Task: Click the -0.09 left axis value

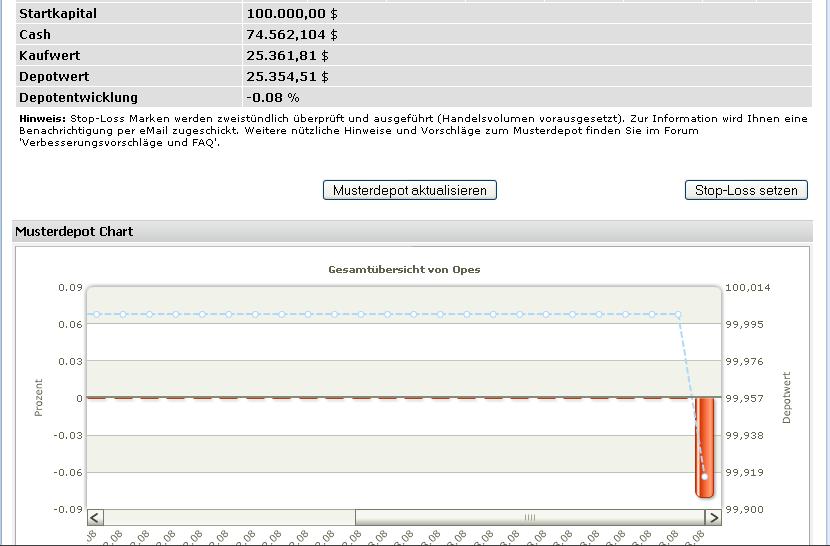Action: 68,509
